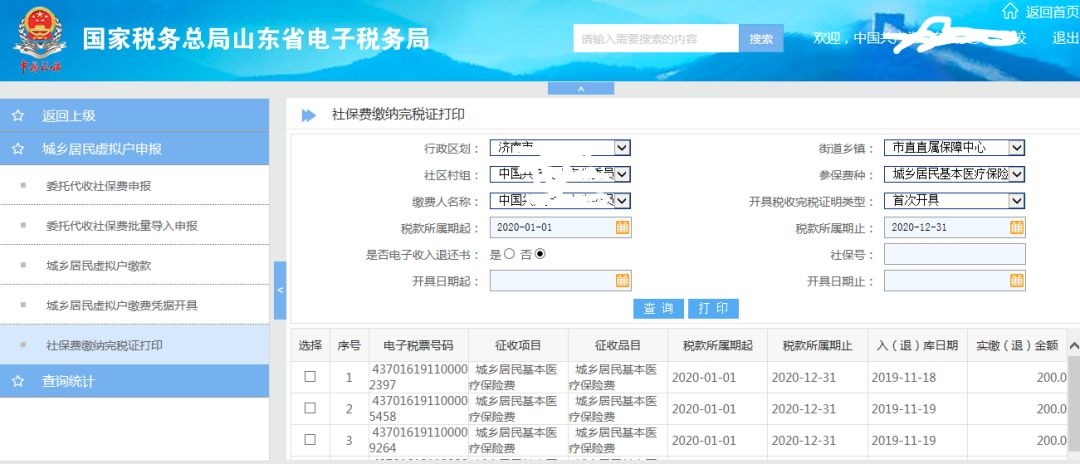The image size is (1080, 464).
Task: Open calendar picker for 税款所属期止
Action: click(1016, 227)
